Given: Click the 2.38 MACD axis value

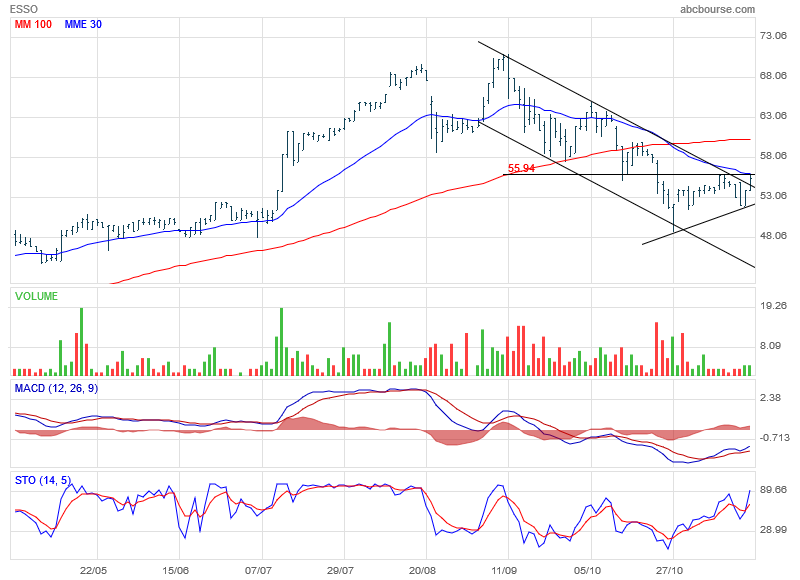Looking at the screenshot, I should pos(770,398).
